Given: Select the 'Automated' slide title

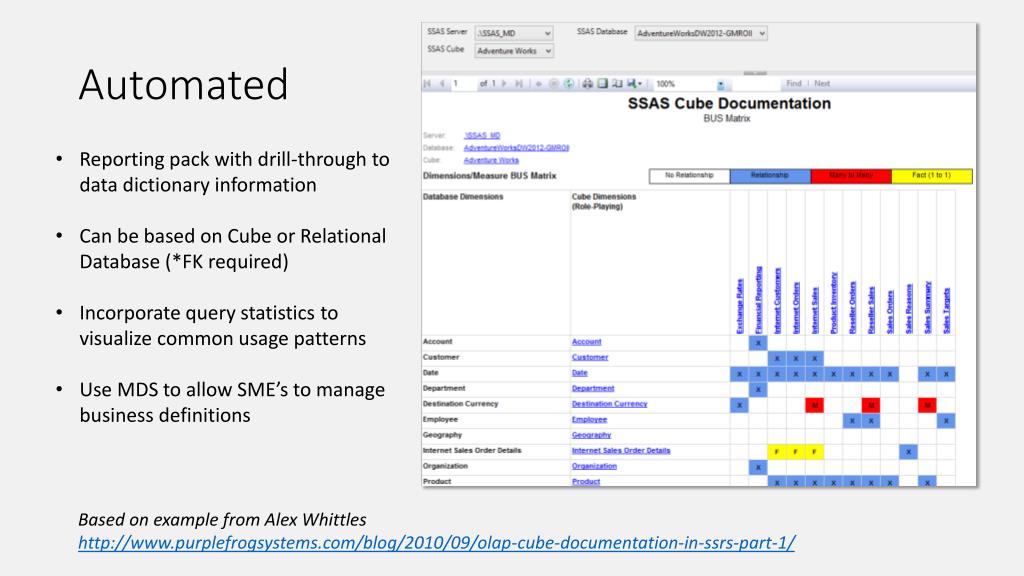Looking at the screenshot, I should 183,84.
